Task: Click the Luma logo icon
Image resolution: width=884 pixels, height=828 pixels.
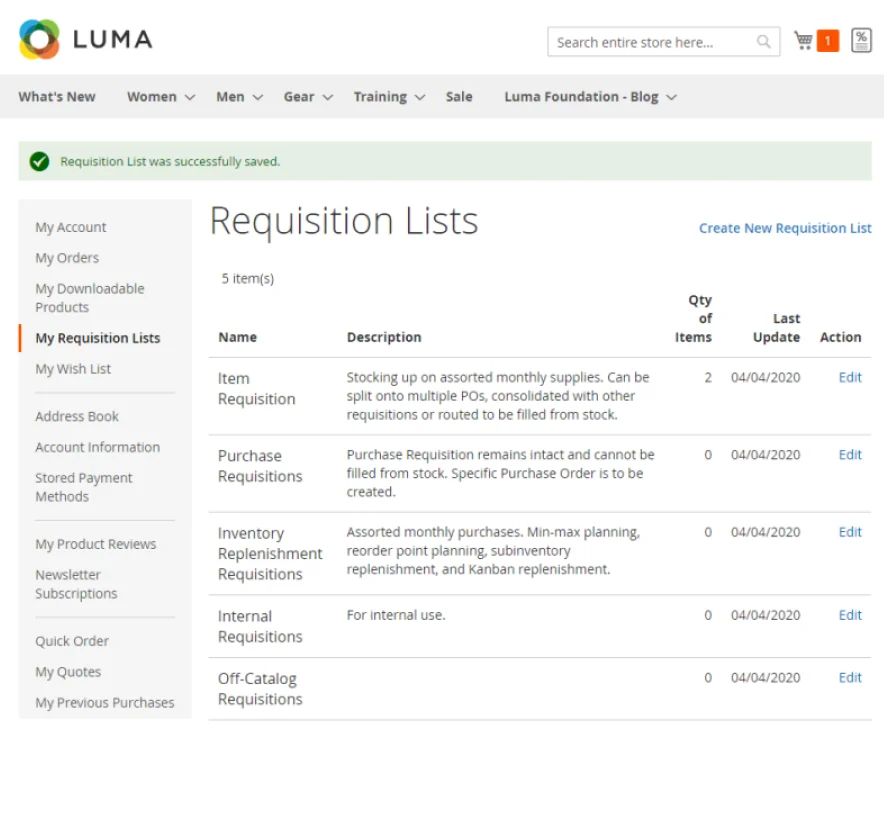Action: (39, 39)
